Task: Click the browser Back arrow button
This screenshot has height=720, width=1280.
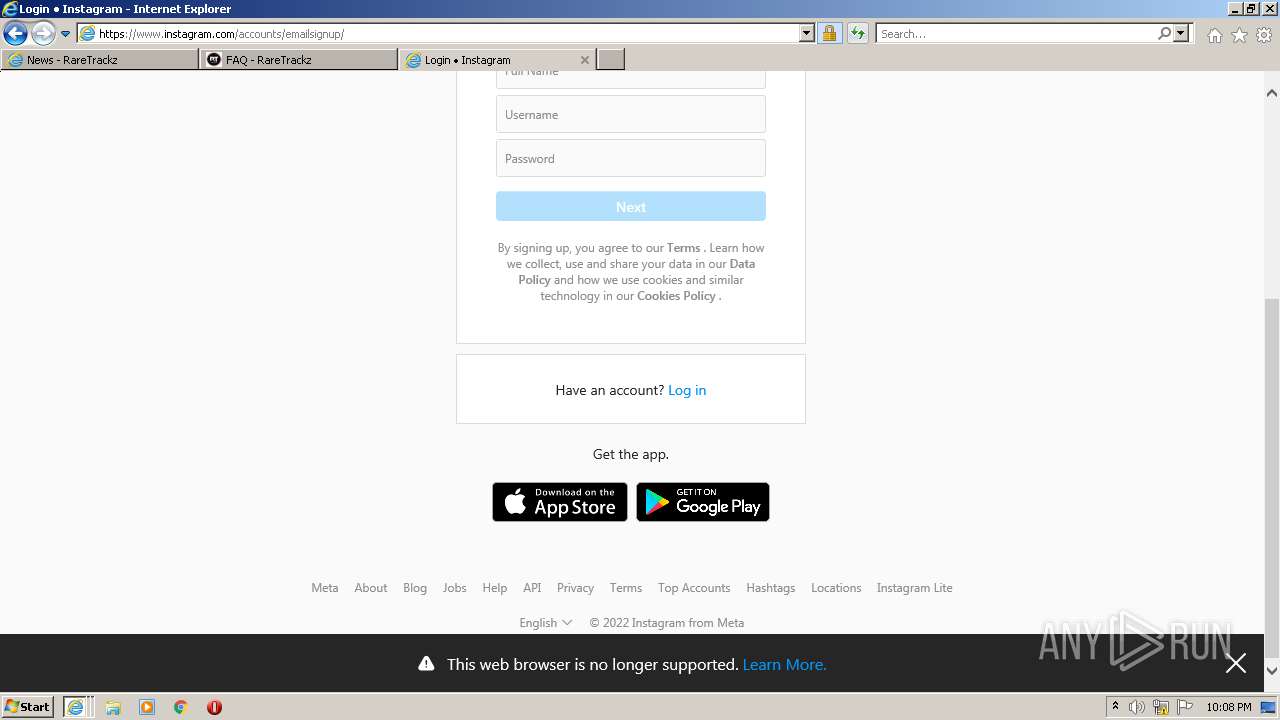Action: 15,34
